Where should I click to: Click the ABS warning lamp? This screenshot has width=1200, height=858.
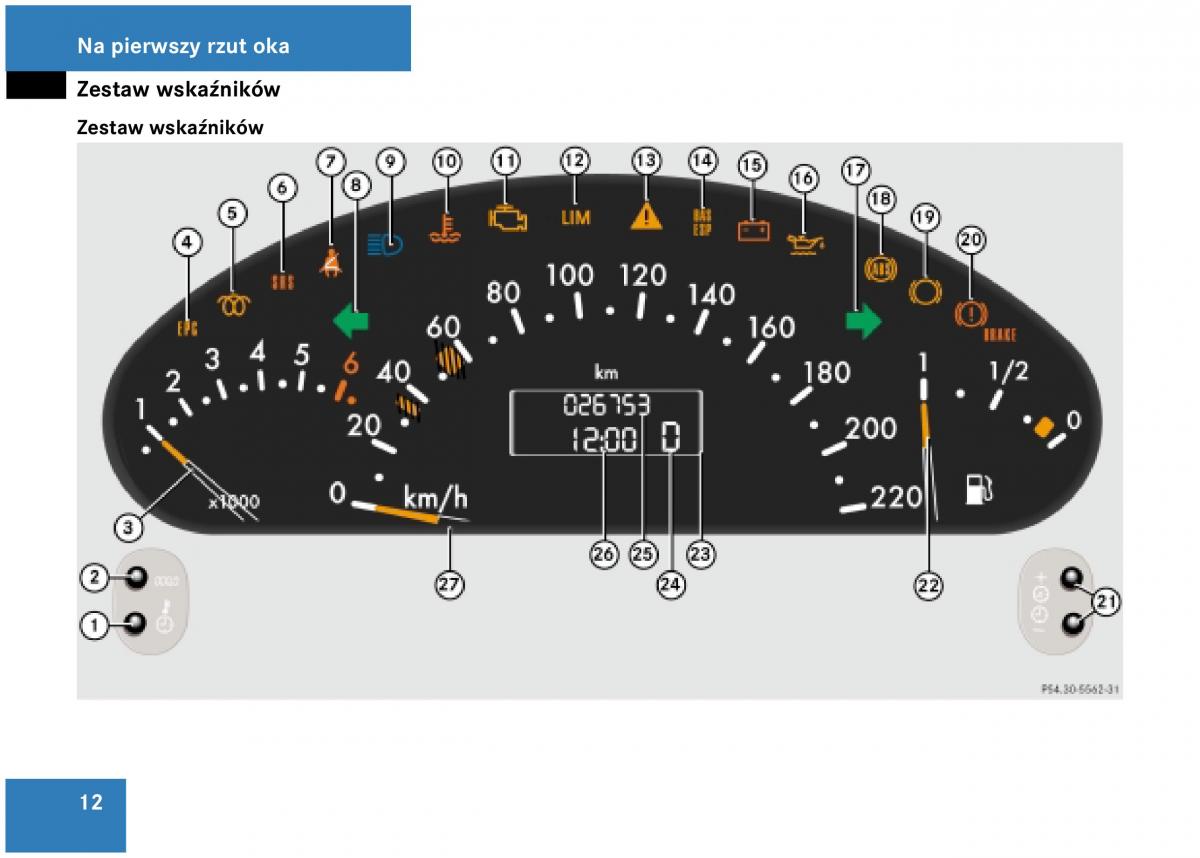pos(881,269)
